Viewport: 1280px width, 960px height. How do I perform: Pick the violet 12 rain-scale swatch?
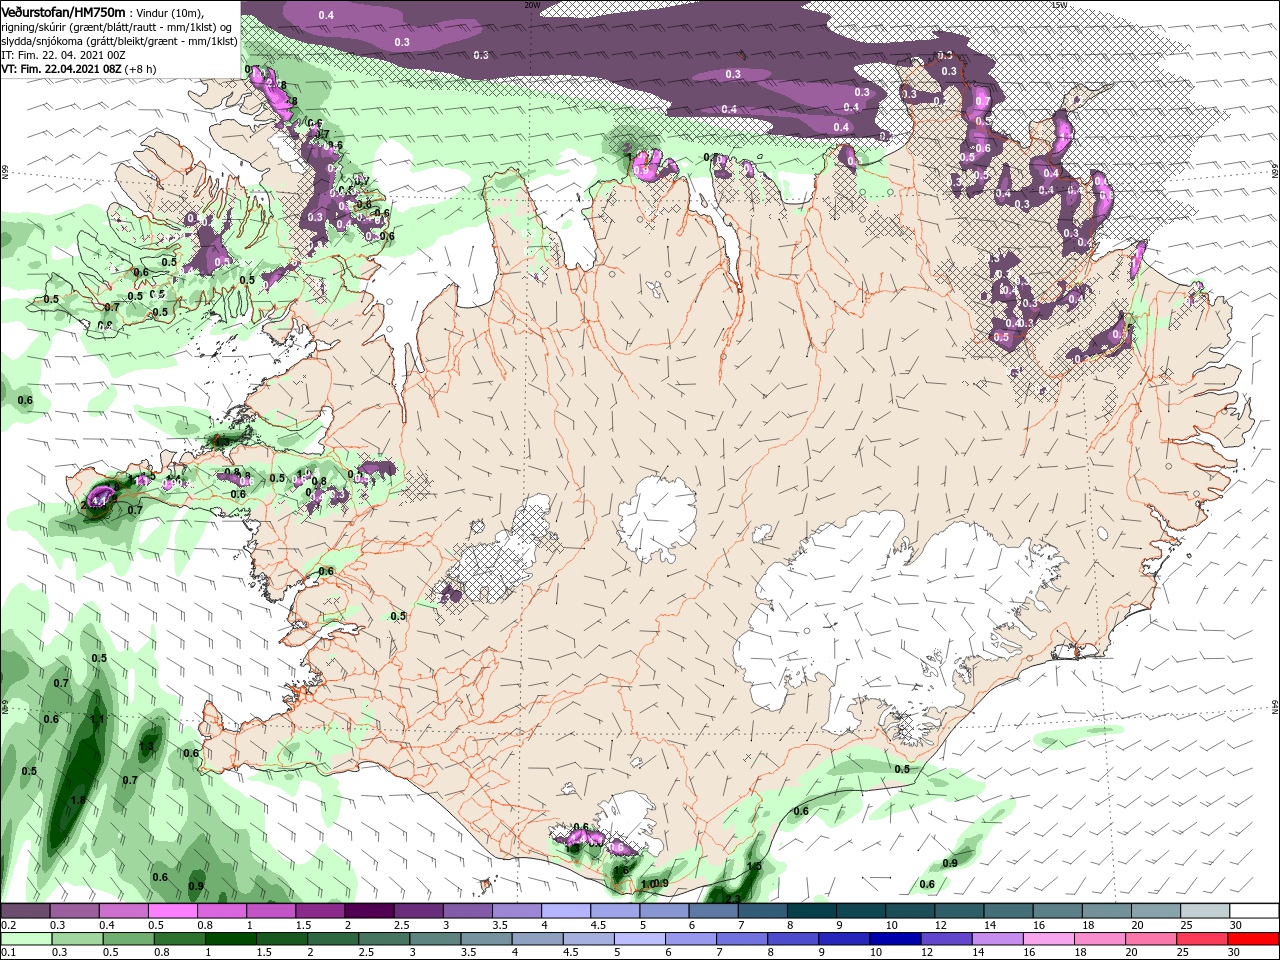pyautogui.click(x=947, y=939)
